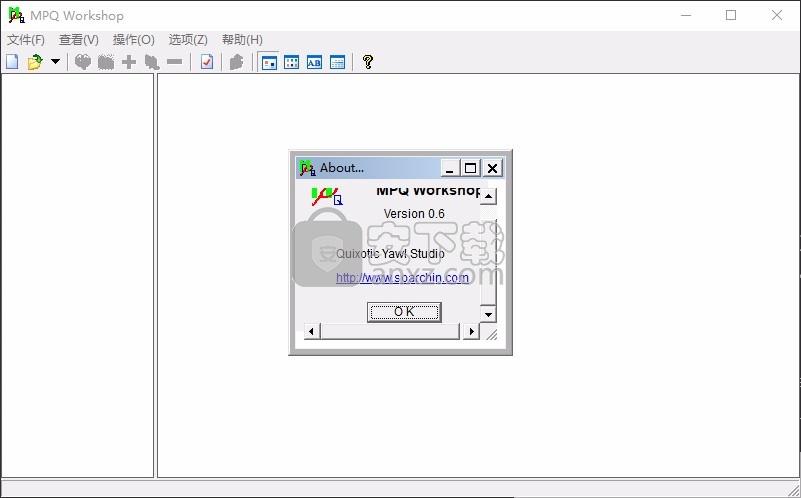Click the main window resize grip
The width and height of the screenshot is (801, 498).
pos(793,490)
